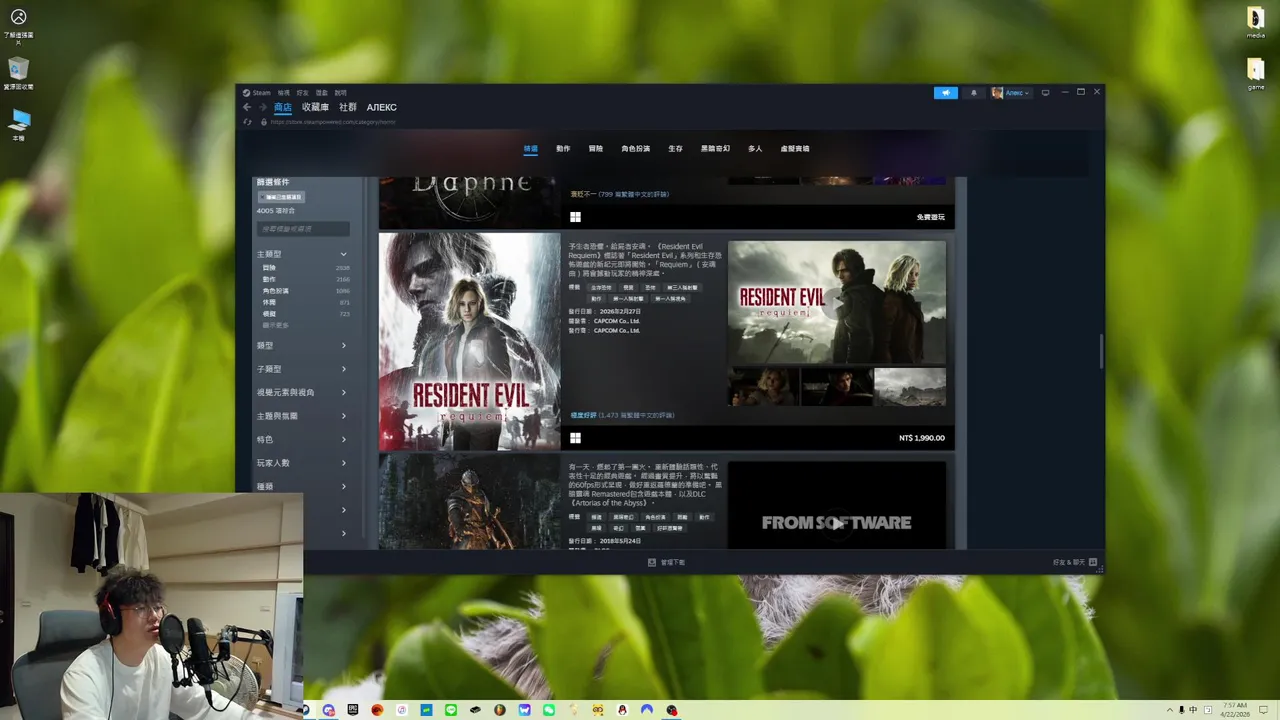
Task: Select the 黑暗奇幻 category tab
Action: point(715,148)
